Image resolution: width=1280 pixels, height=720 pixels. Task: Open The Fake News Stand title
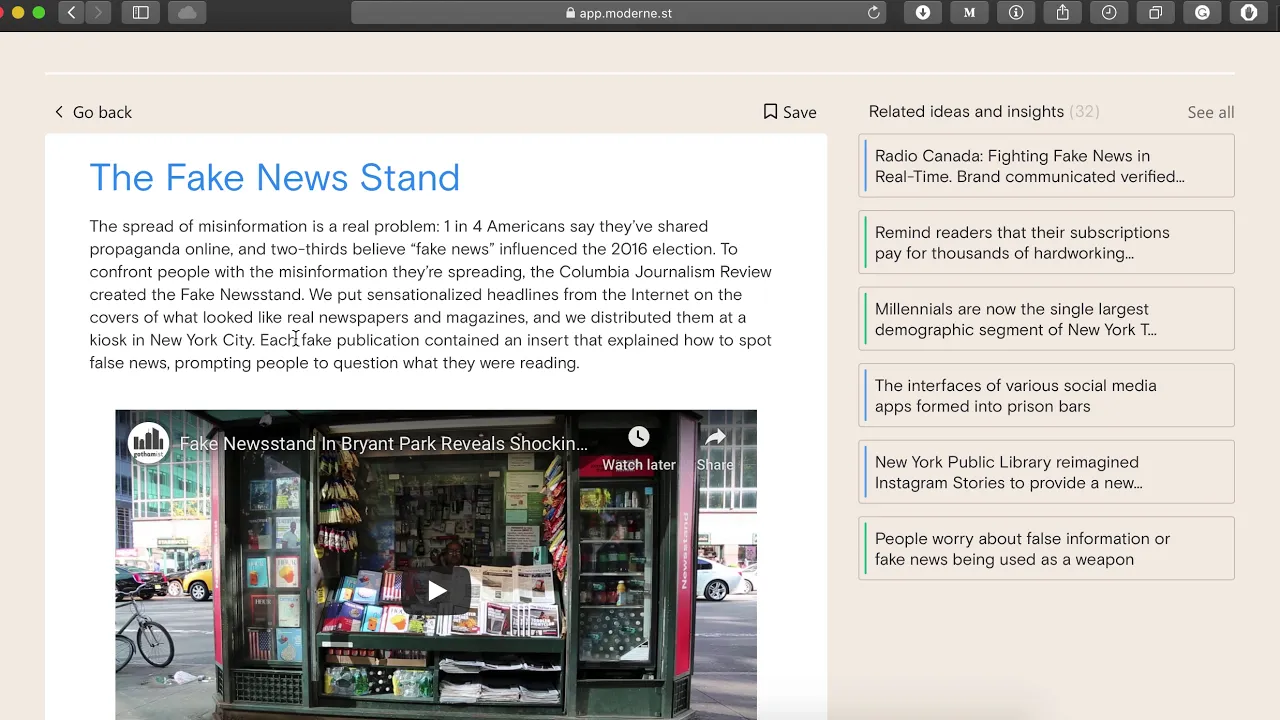[274, 178]
